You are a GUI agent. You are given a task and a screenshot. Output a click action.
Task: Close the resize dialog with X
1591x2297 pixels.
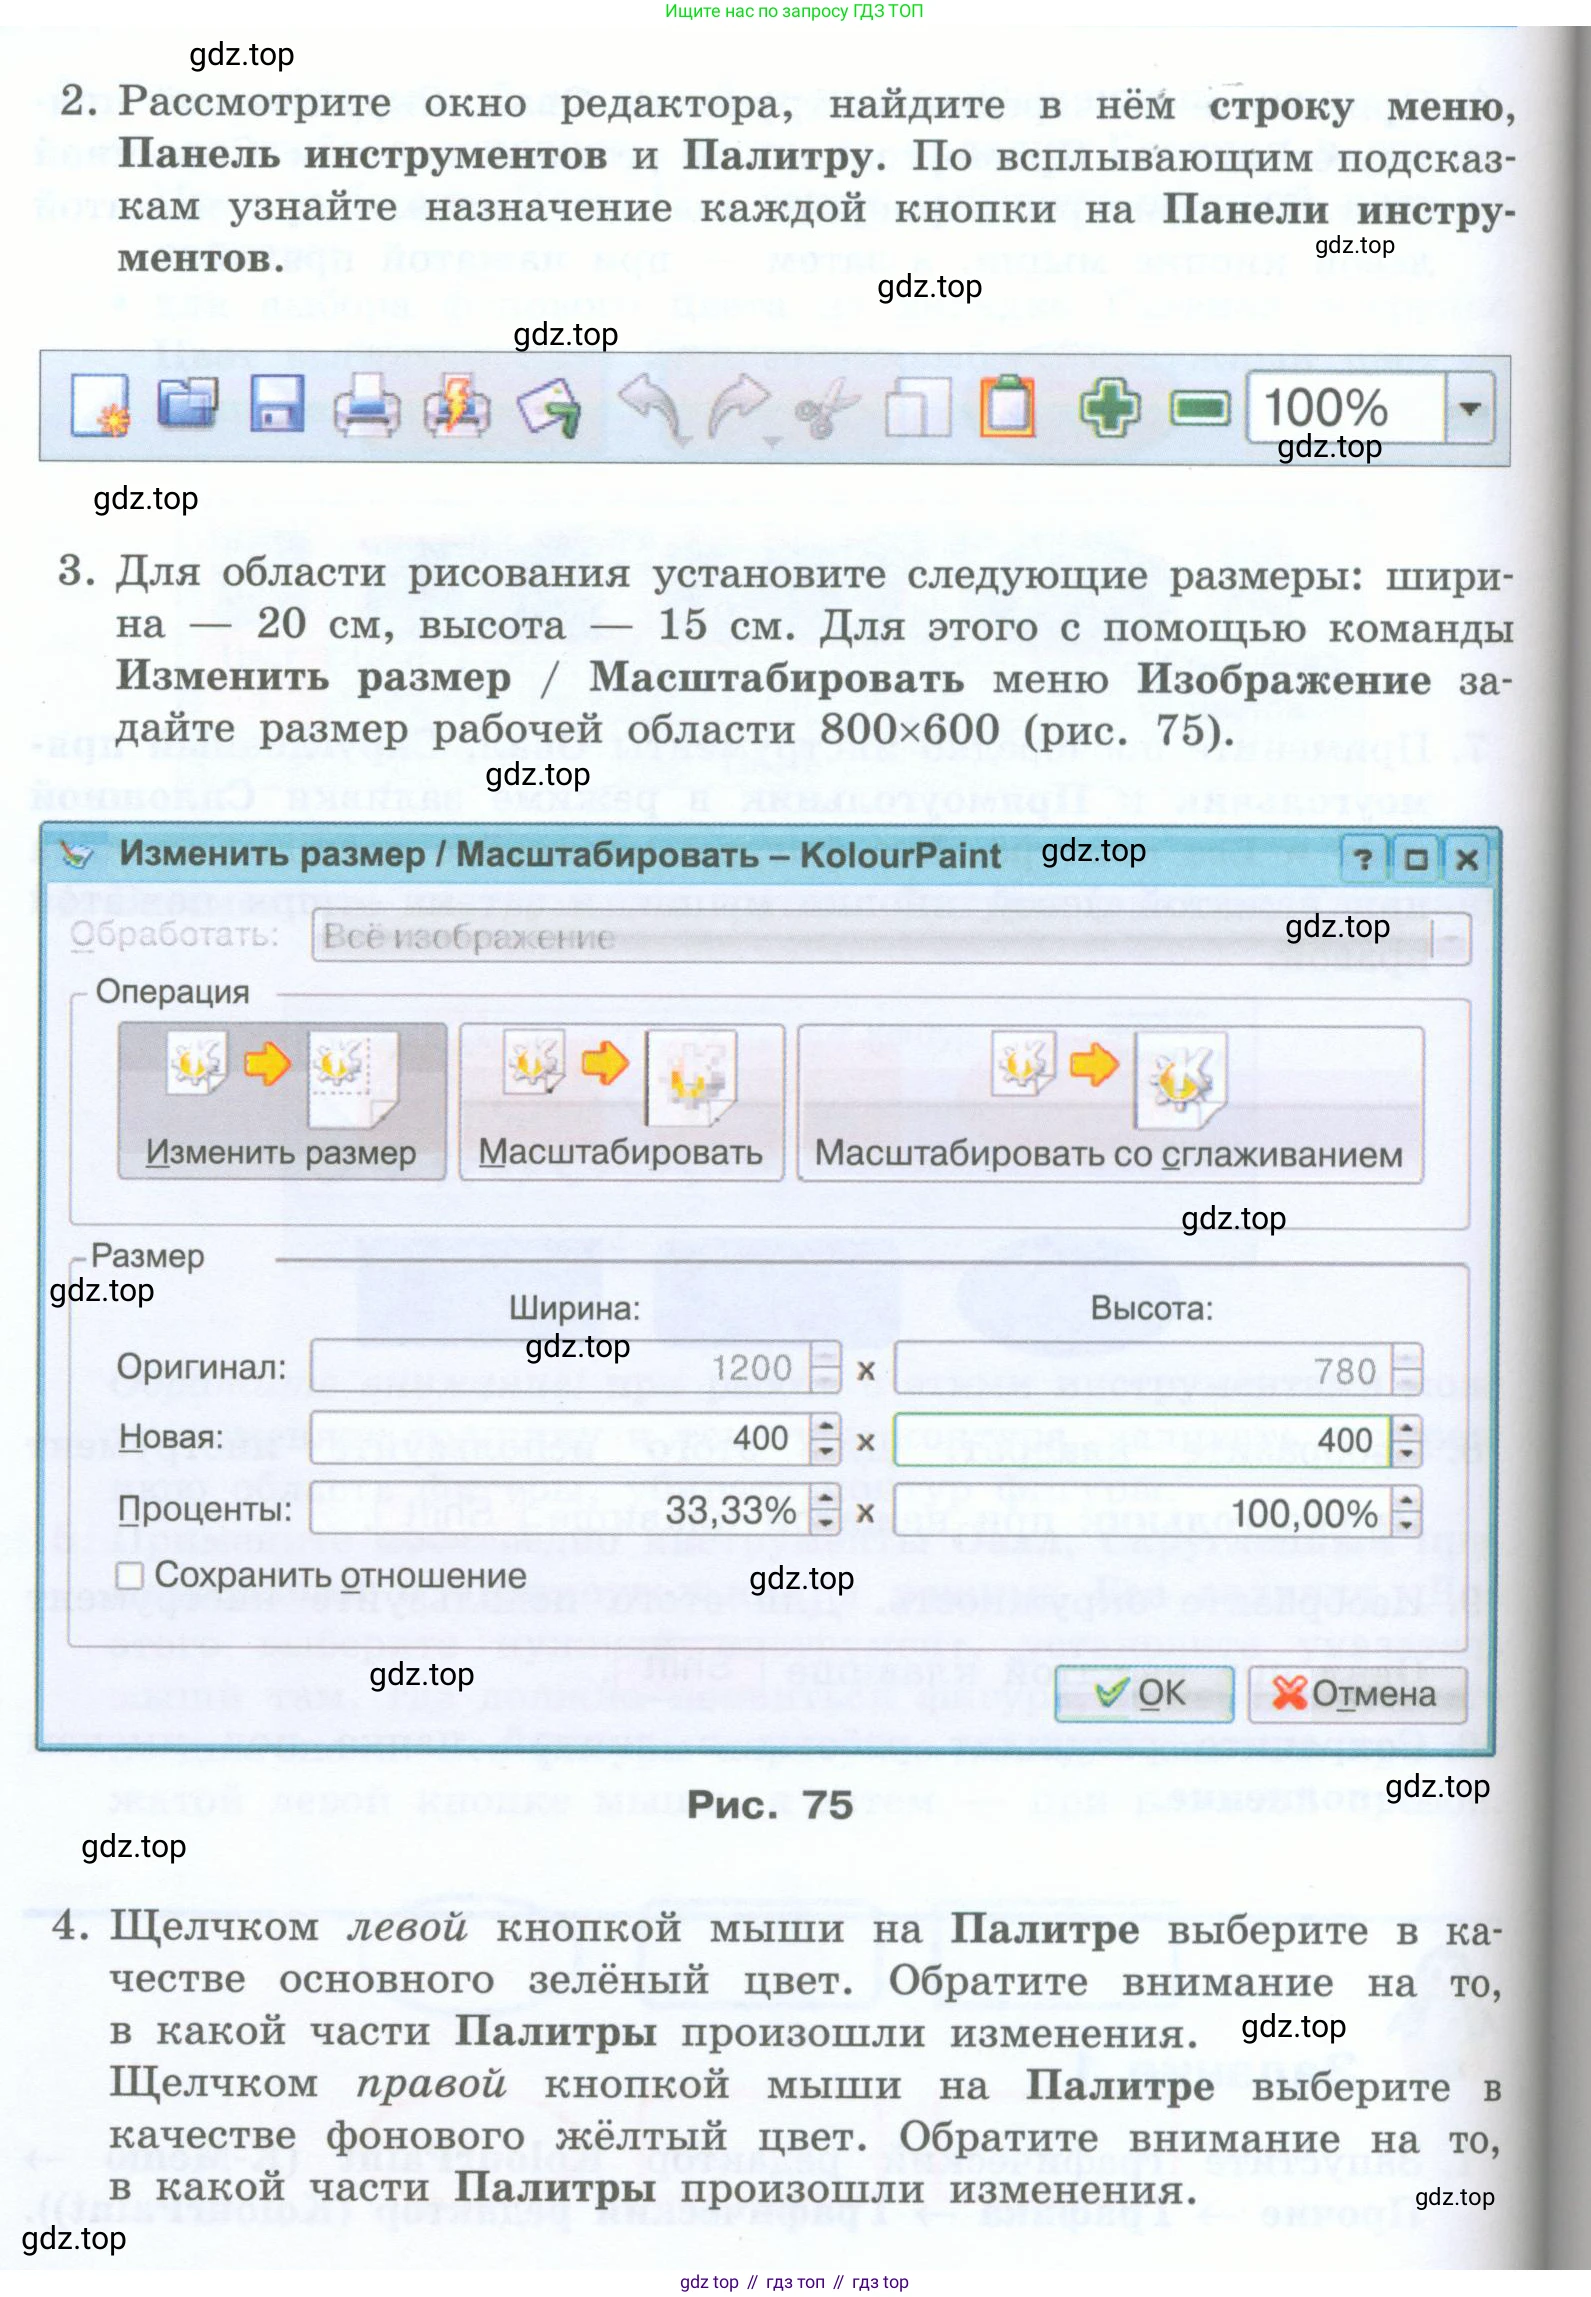1467,859
